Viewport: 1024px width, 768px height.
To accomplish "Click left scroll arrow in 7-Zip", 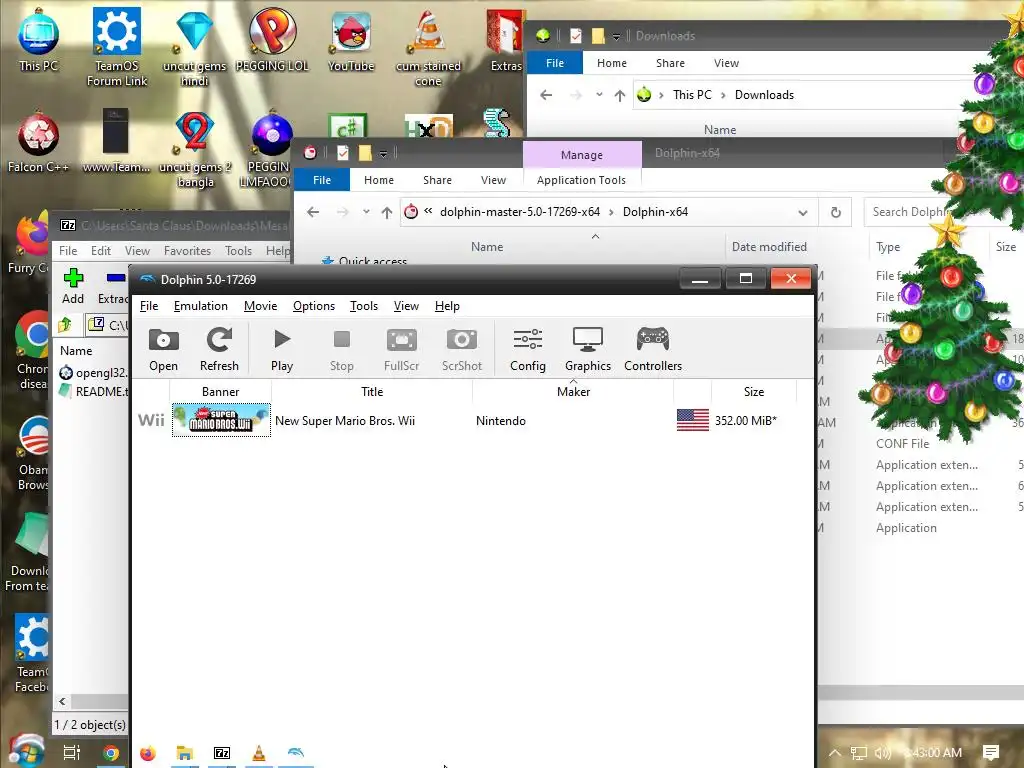I will pos(62,701).
